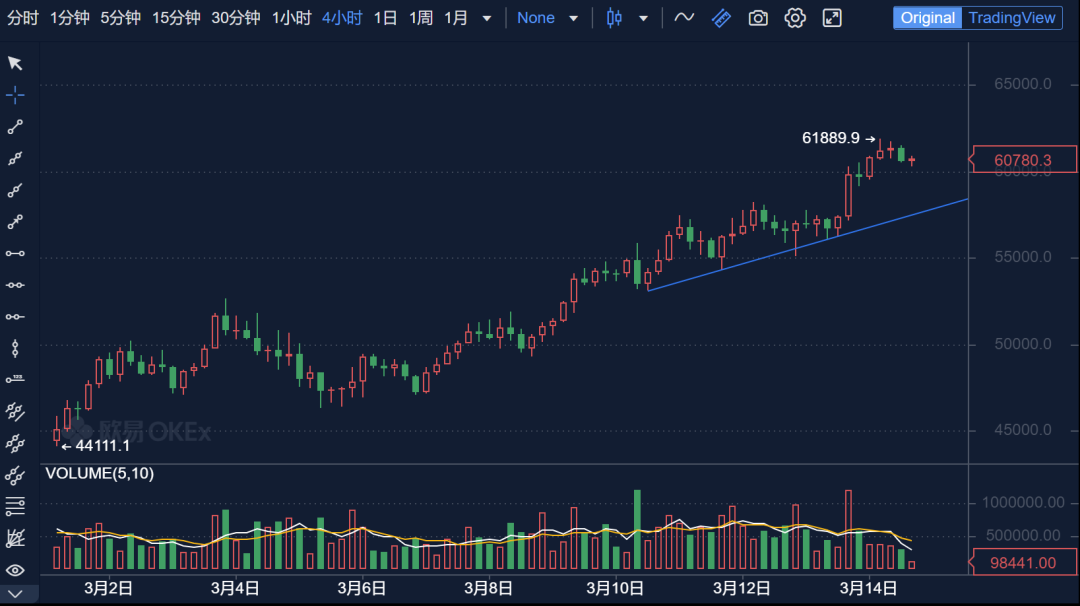
Task: Select the price line tool labeled 123
Action: click(x=15, y=379)
